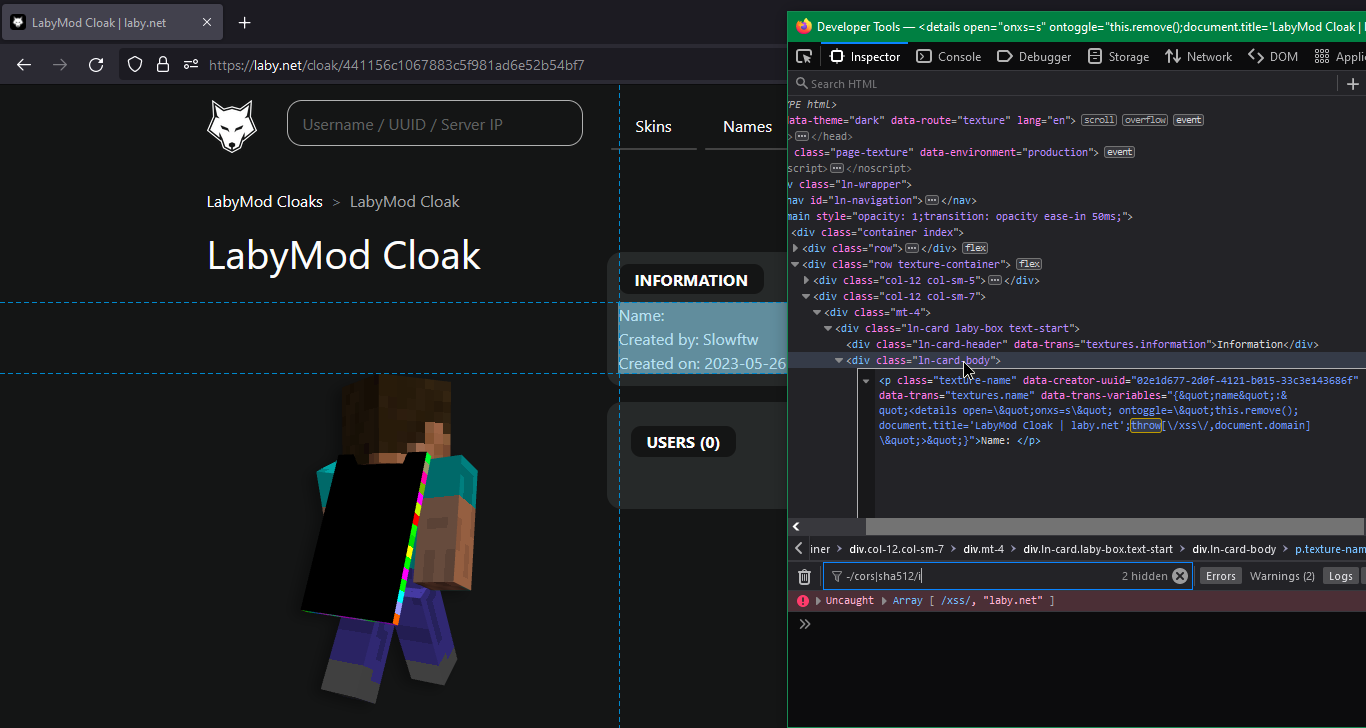The height and width of the screenshot is (728, 1366).
Task: Click the tracking protection shield icon
Action: (135, 65)
